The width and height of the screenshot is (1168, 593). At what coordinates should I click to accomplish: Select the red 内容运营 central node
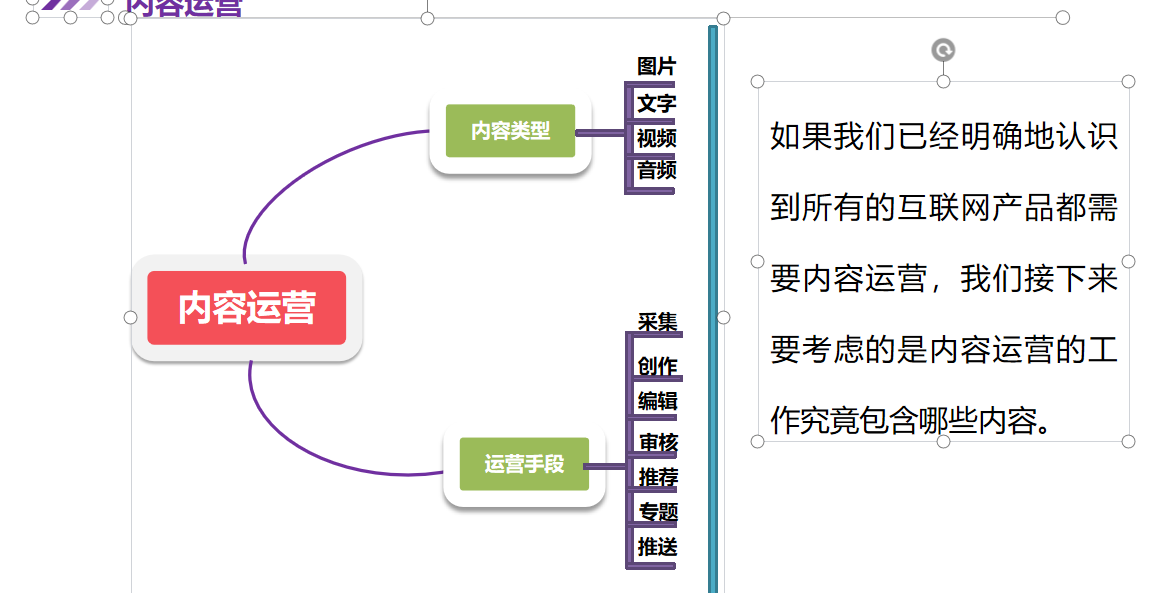[247, 308]
